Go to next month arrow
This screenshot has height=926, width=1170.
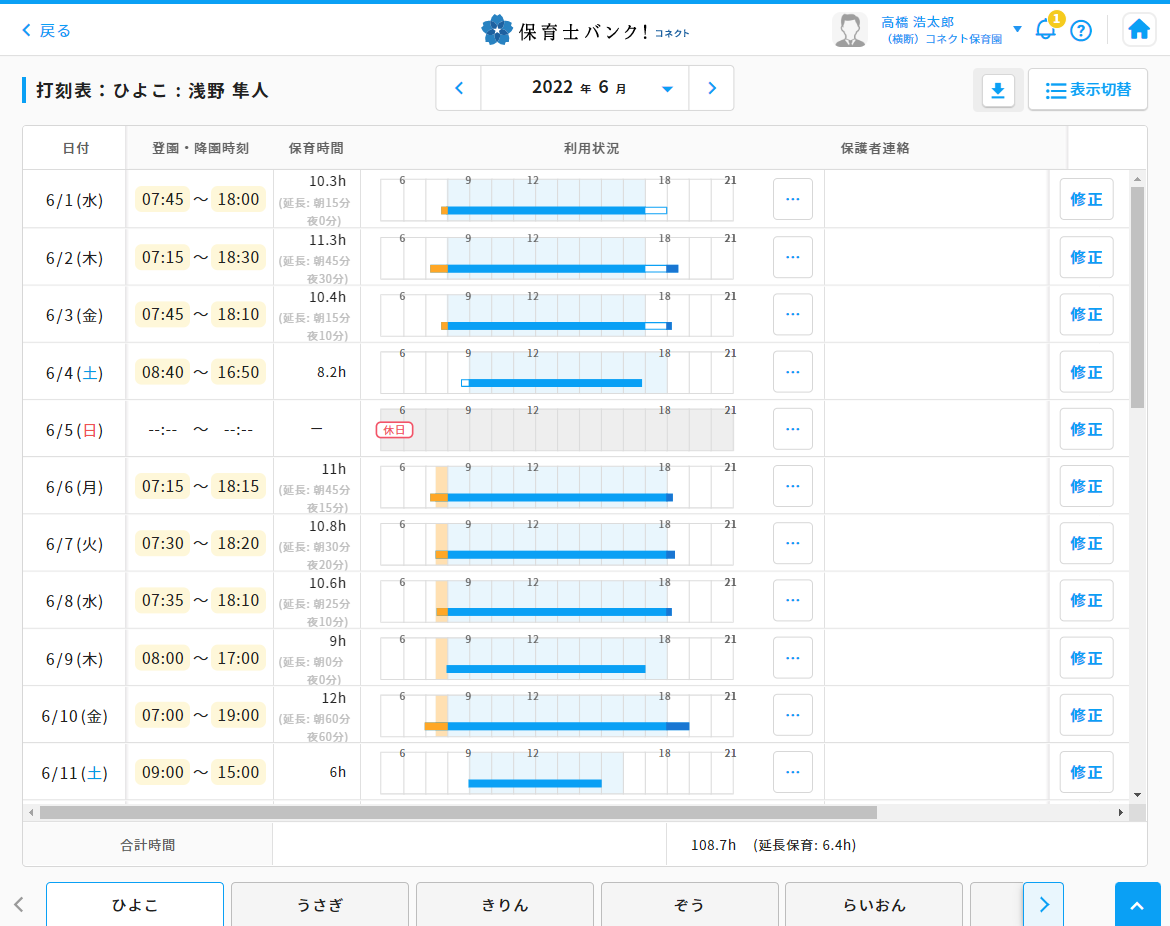click(712, 88)
